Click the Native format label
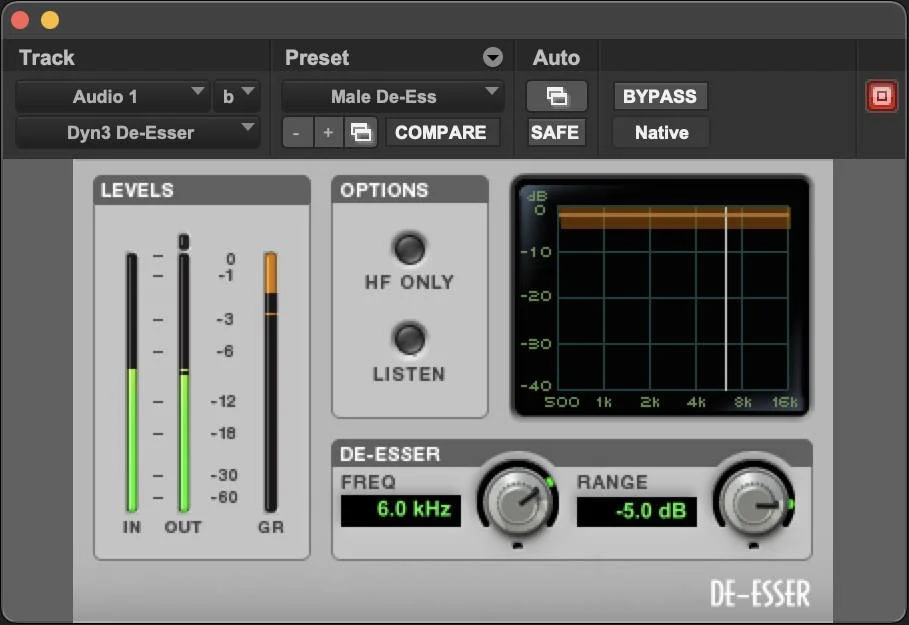909x625 pixels. [x=661, y=133]
